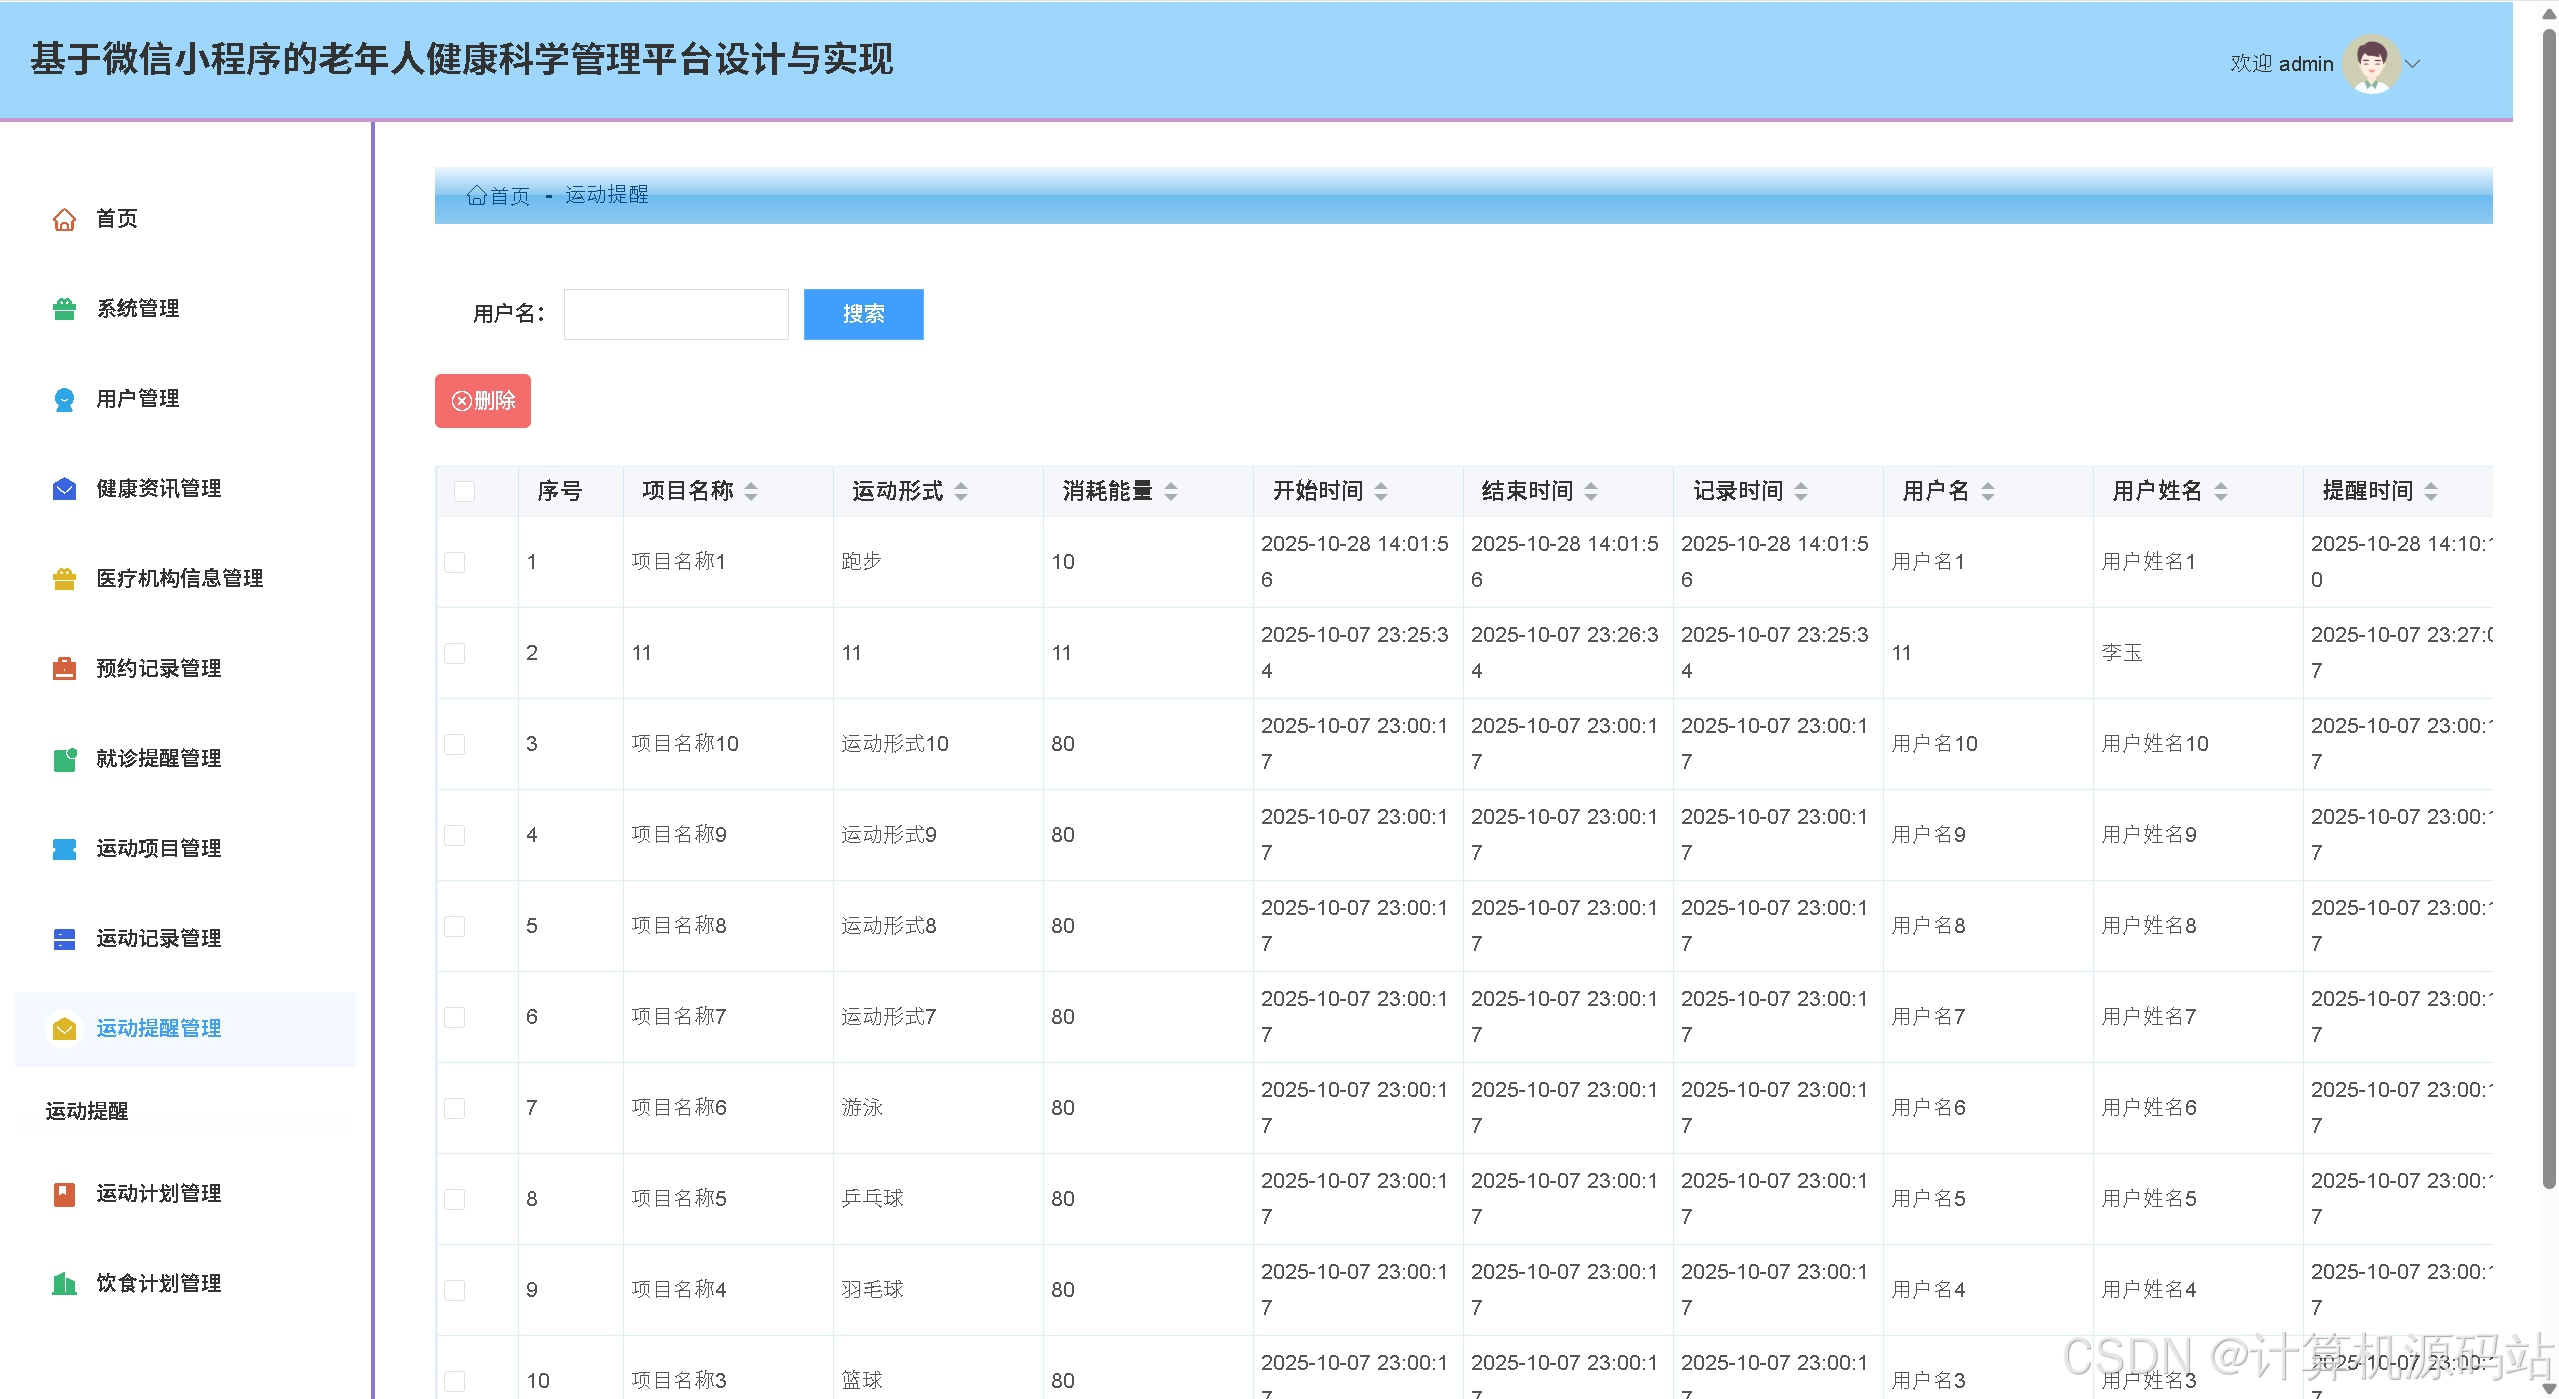Sort by 记录时间 column arrows
Image resolution: width=2559 pixels, height=1399 pixels.
tap(1801, 491)
